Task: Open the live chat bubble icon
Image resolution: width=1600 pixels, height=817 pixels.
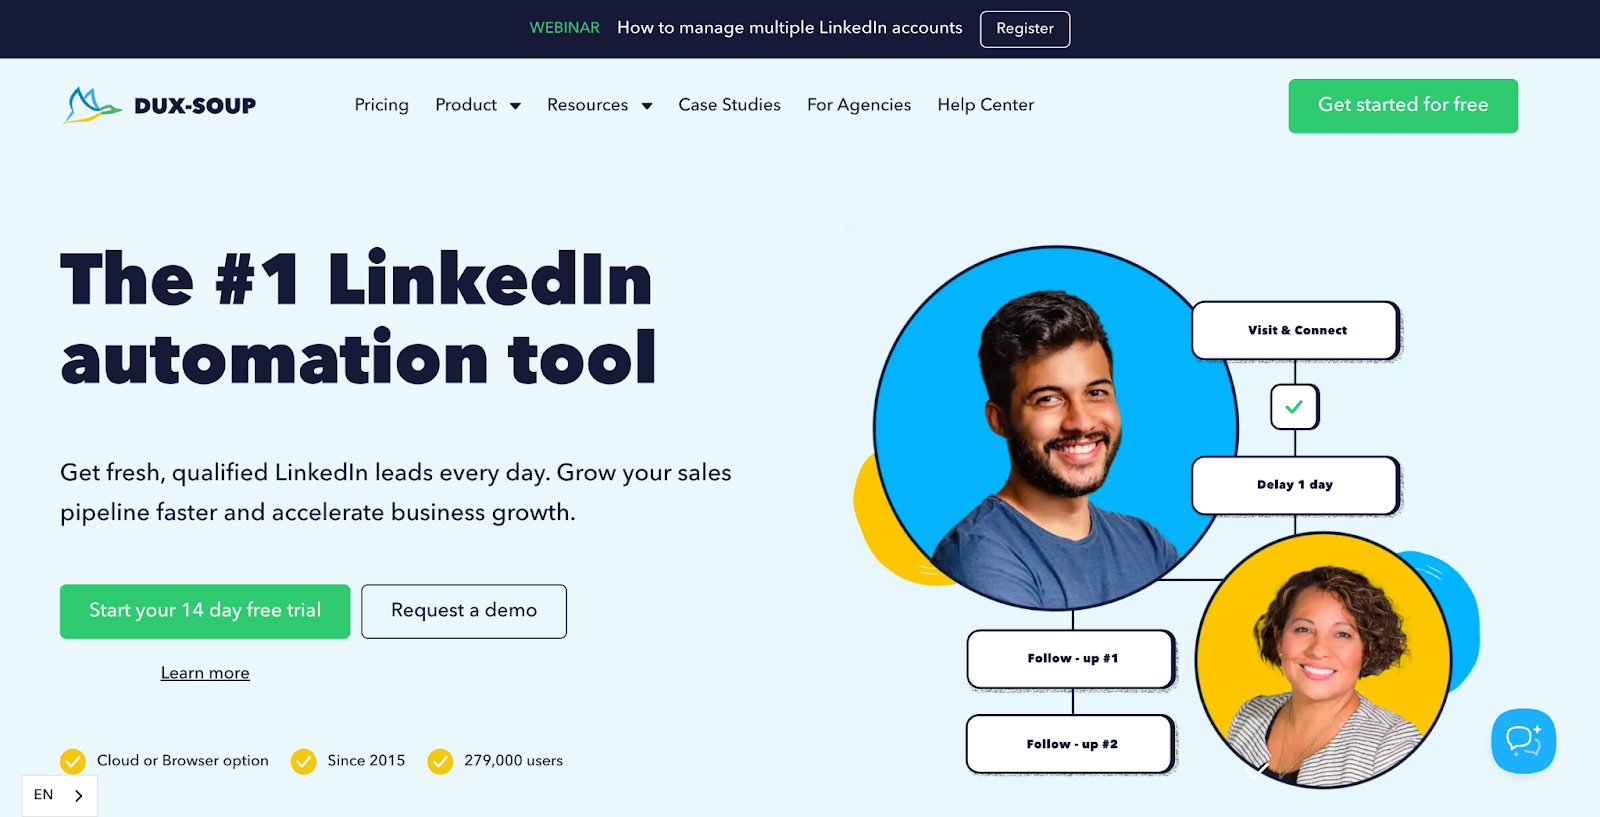Action: tap(1523, 741)
